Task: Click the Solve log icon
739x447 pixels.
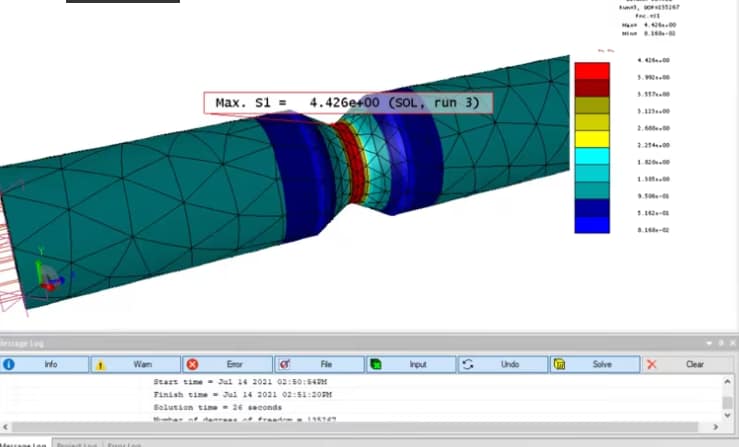Action: (559, 365)
